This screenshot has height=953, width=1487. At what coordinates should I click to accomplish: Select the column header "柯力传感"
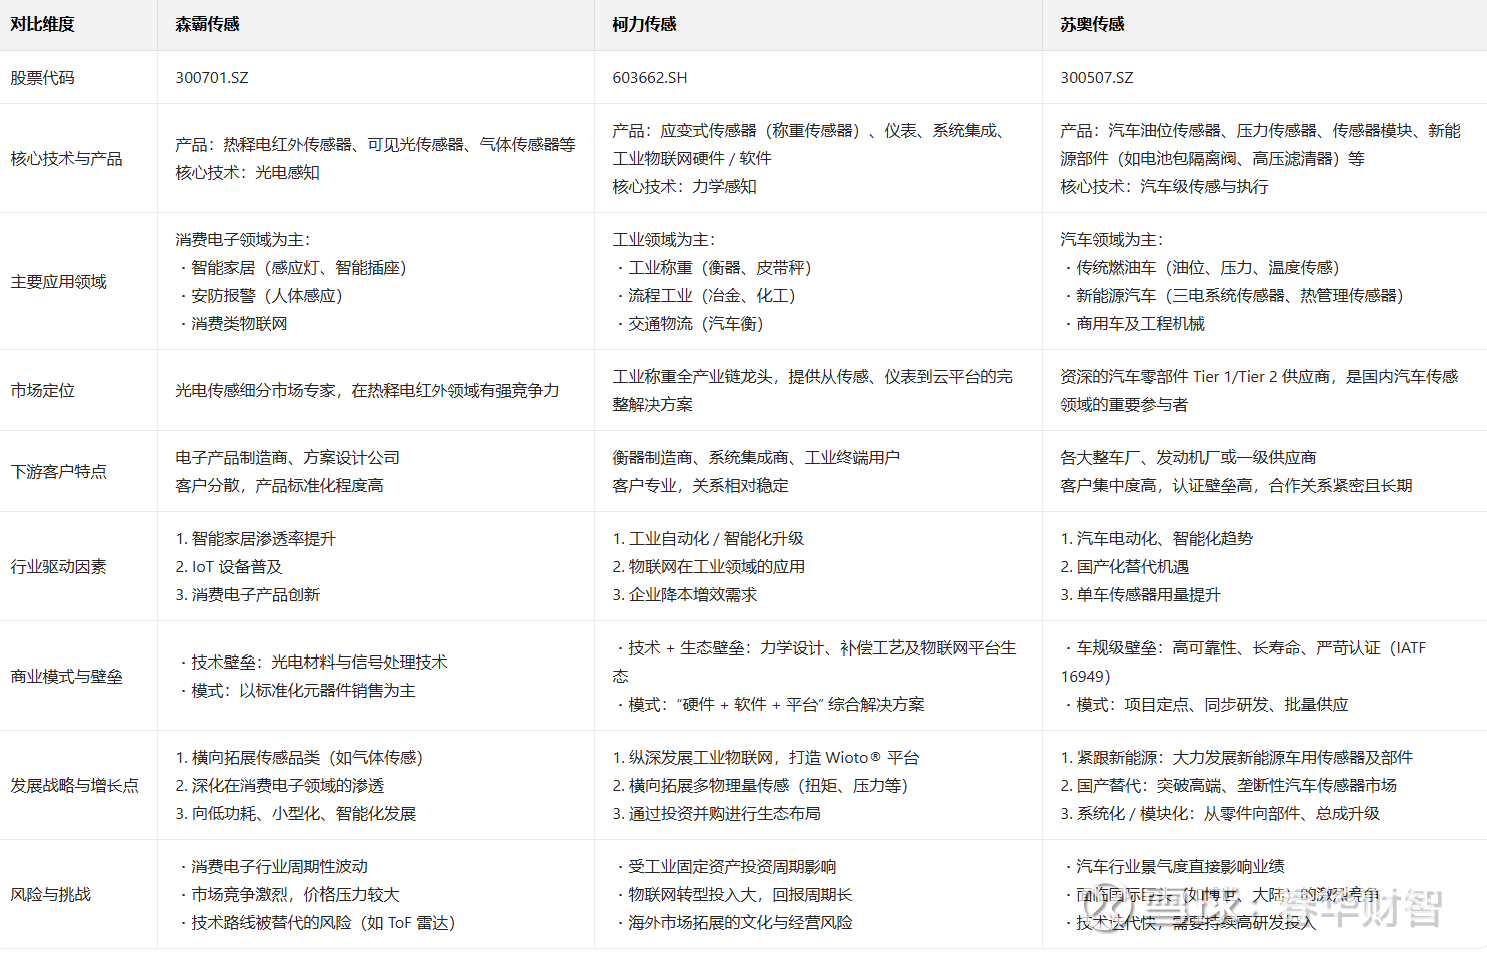[645, 24]
